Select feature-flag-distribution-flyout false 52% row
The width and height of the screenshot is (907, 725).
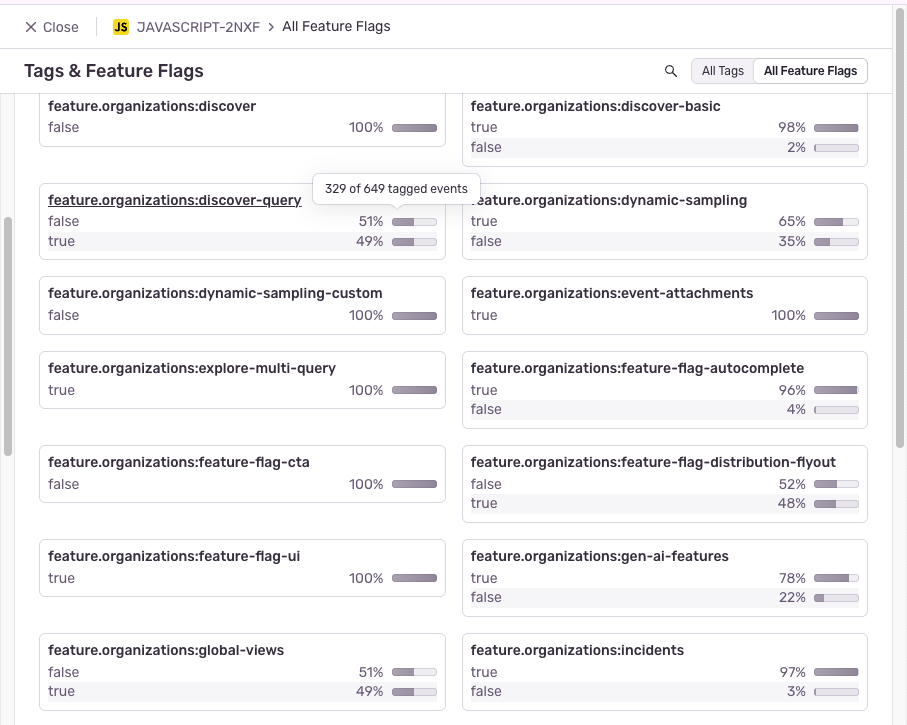pyautogui.click(x=664, y=484)
